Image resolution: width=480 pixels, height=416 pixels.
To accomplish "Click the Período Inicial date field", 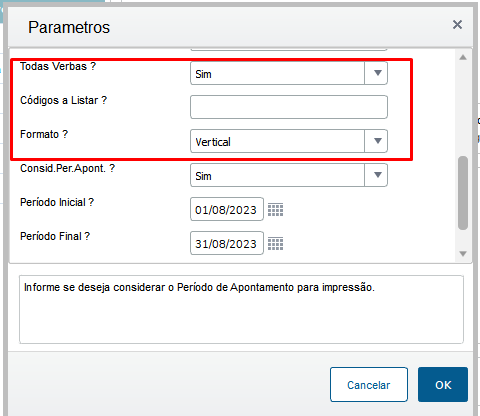I will 227,209.
